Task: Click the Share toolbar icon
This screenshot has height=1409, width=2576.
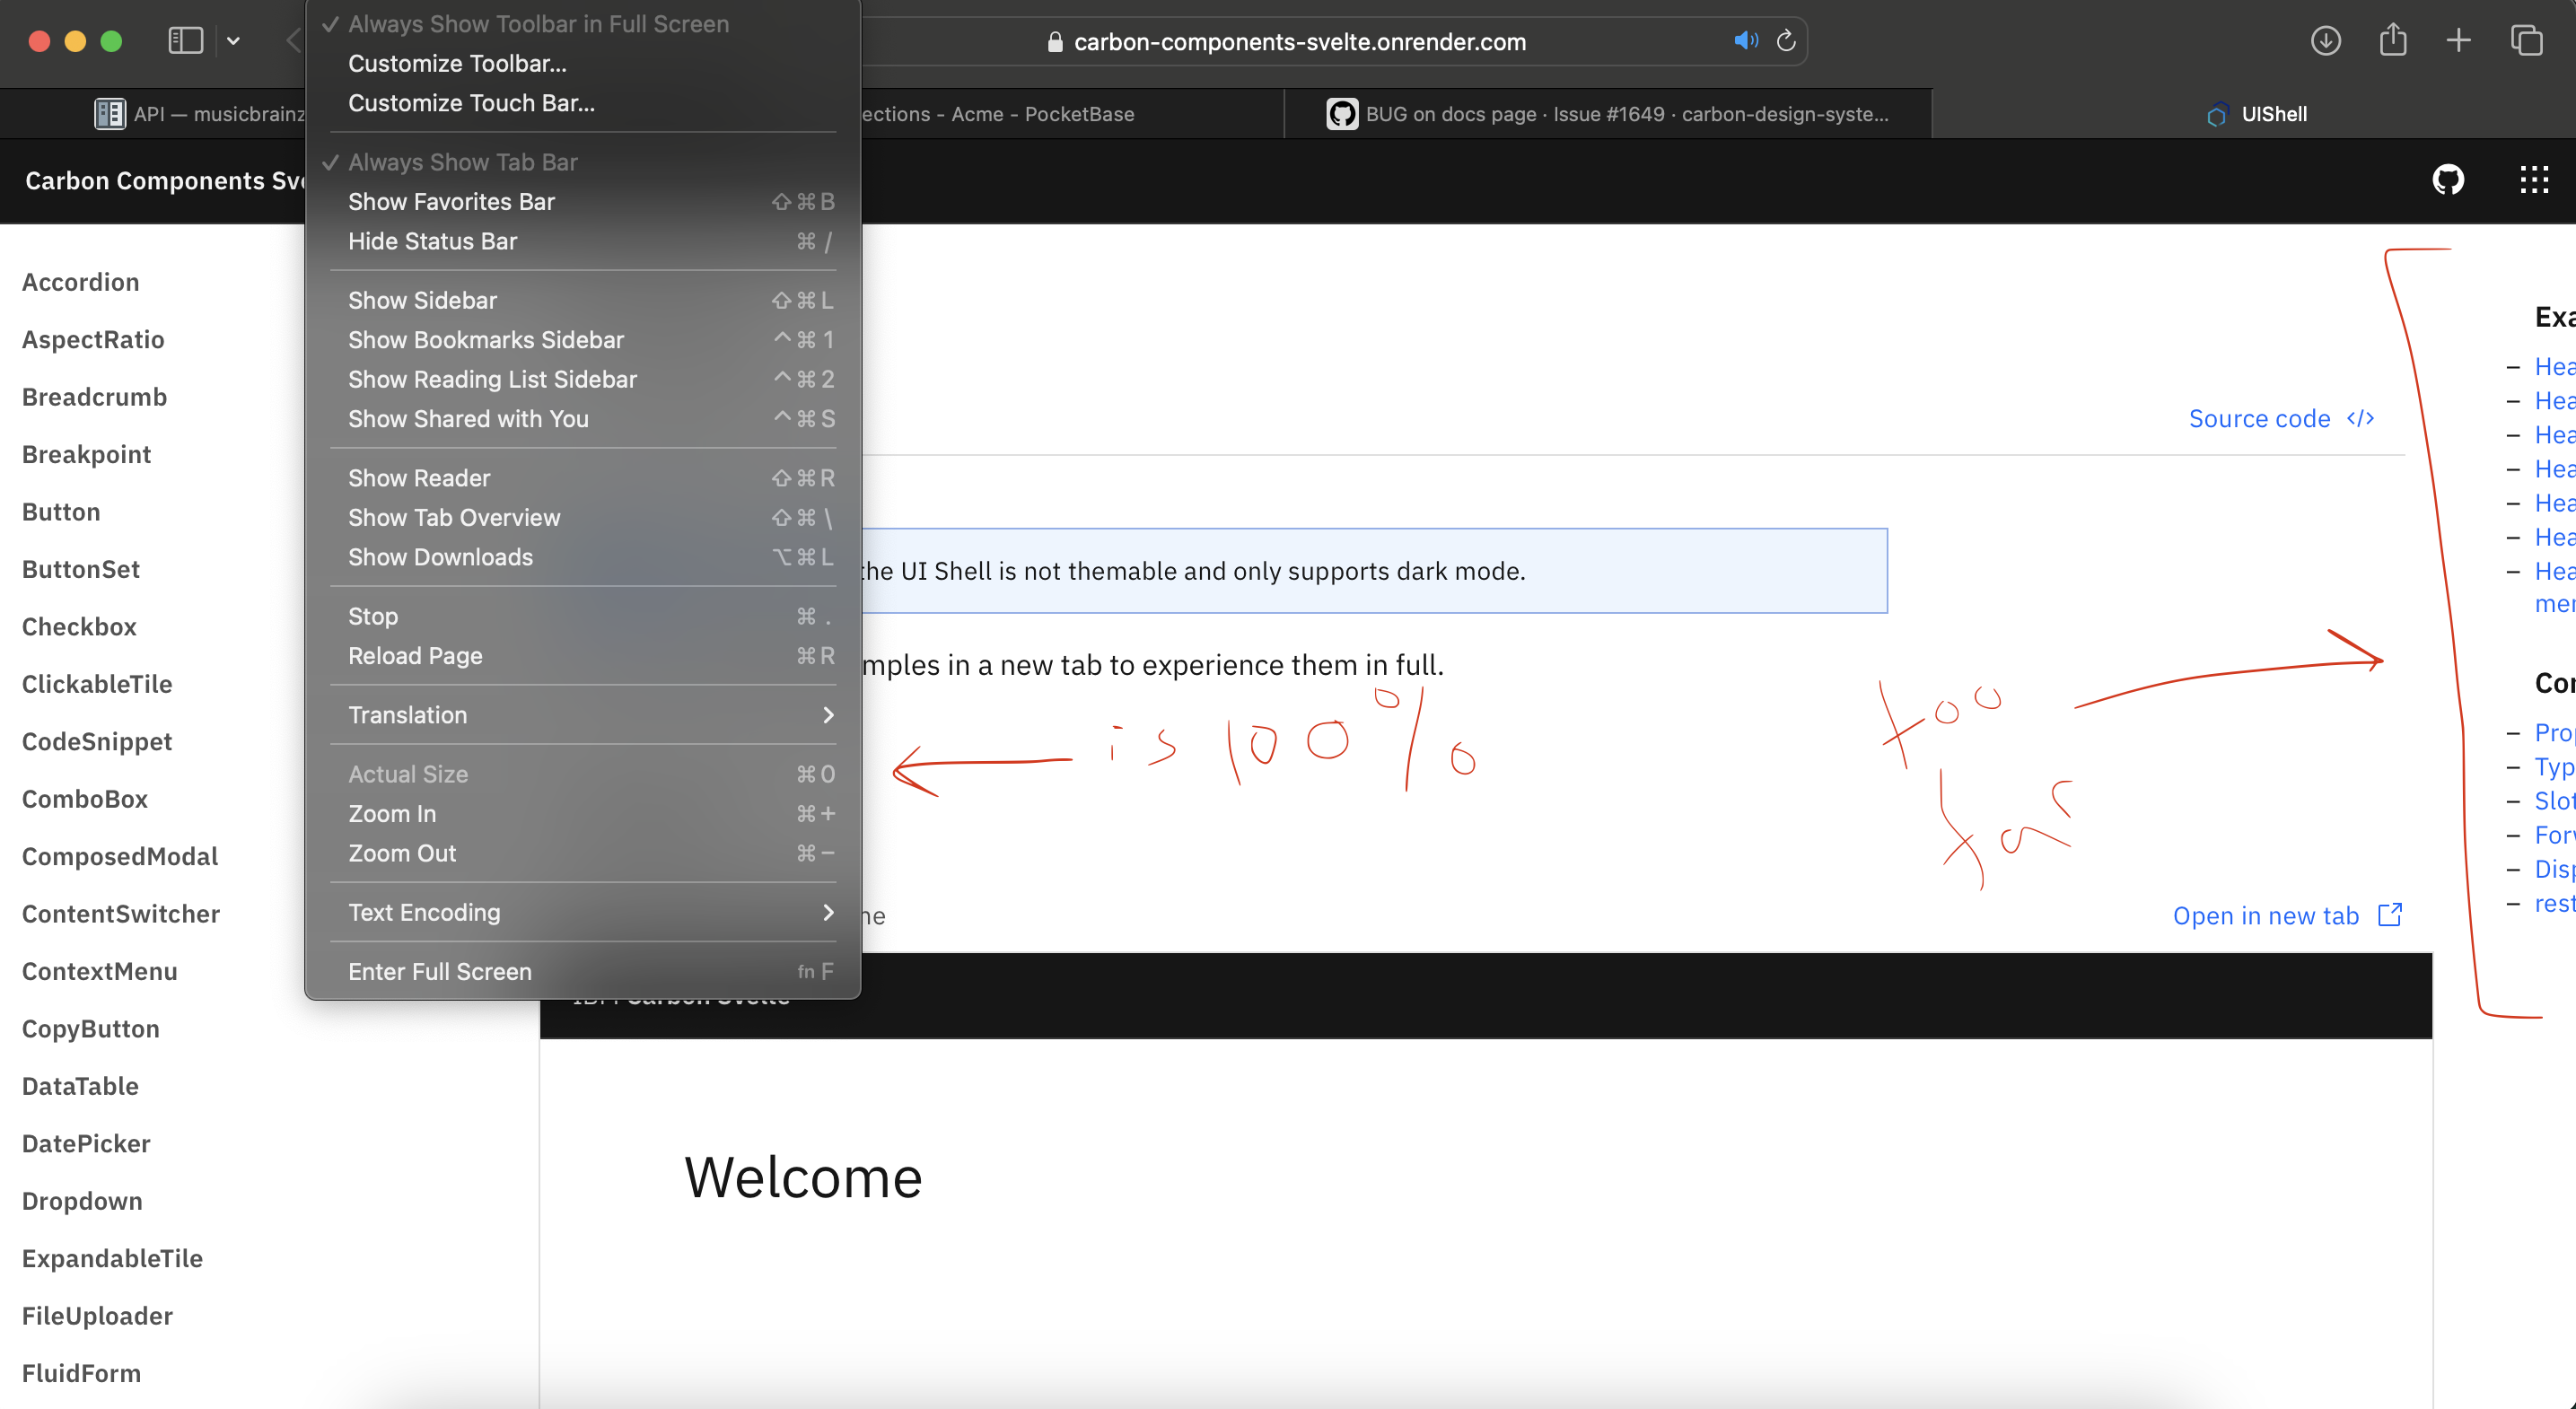Action: click(x=2393, y=40)
